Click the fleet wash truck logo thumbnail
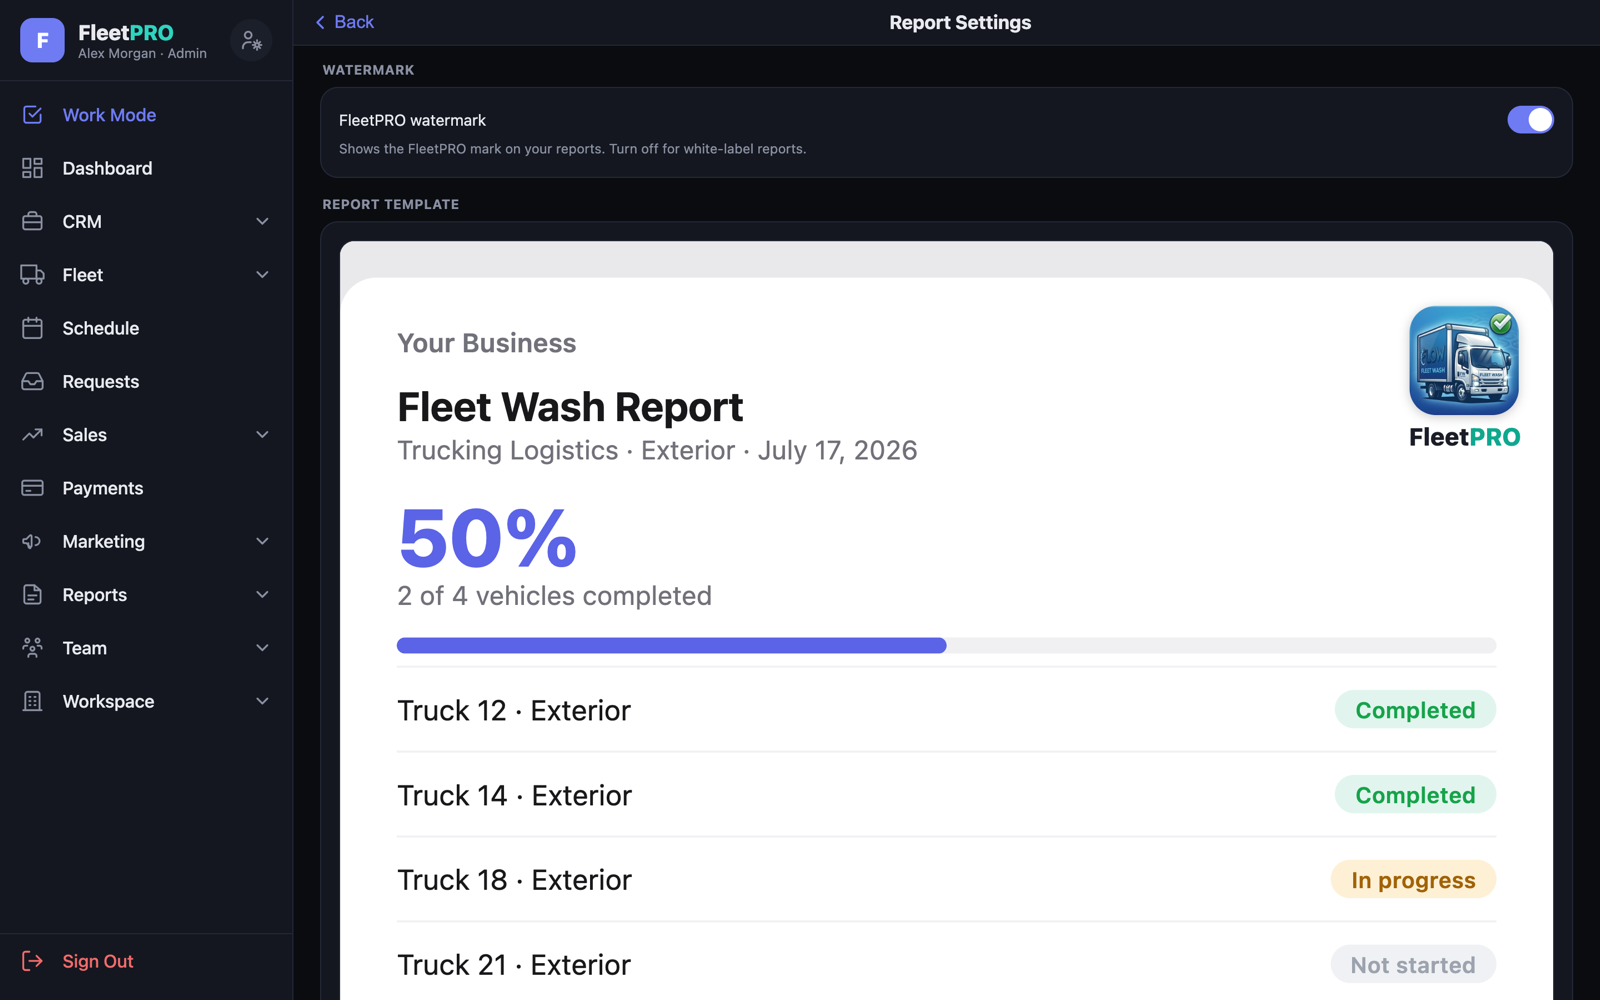This screenshot has width=1600, height=1000. click(x=1464, y=360)
